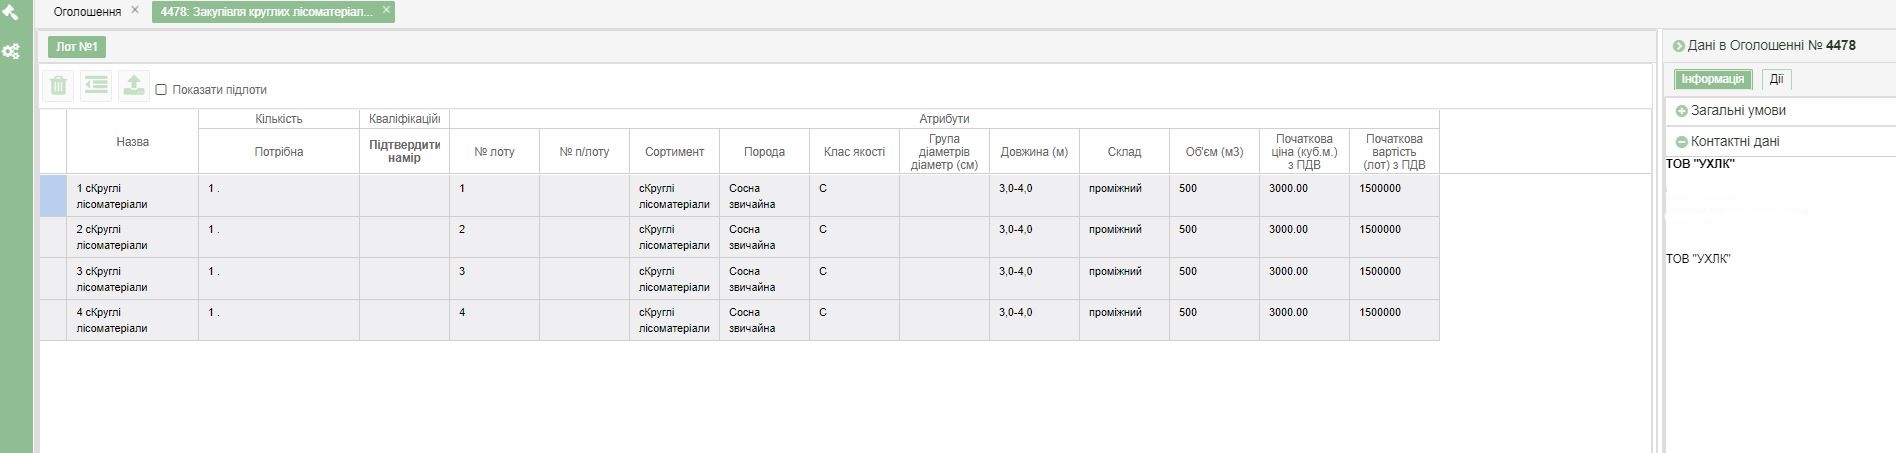Click the auction gavel icon in sidebar

tap(10, 12)
